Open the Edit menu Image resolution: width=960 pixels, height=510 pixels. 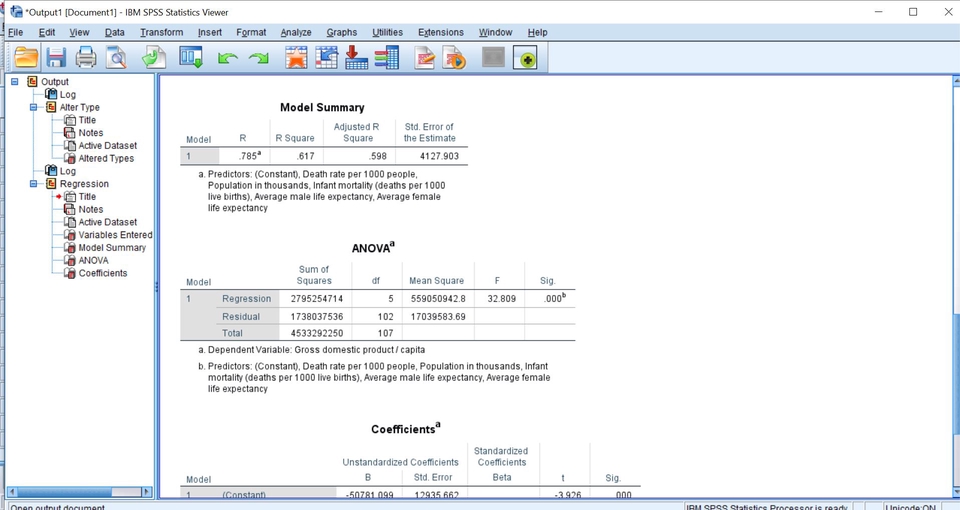[x=47, y=32]
